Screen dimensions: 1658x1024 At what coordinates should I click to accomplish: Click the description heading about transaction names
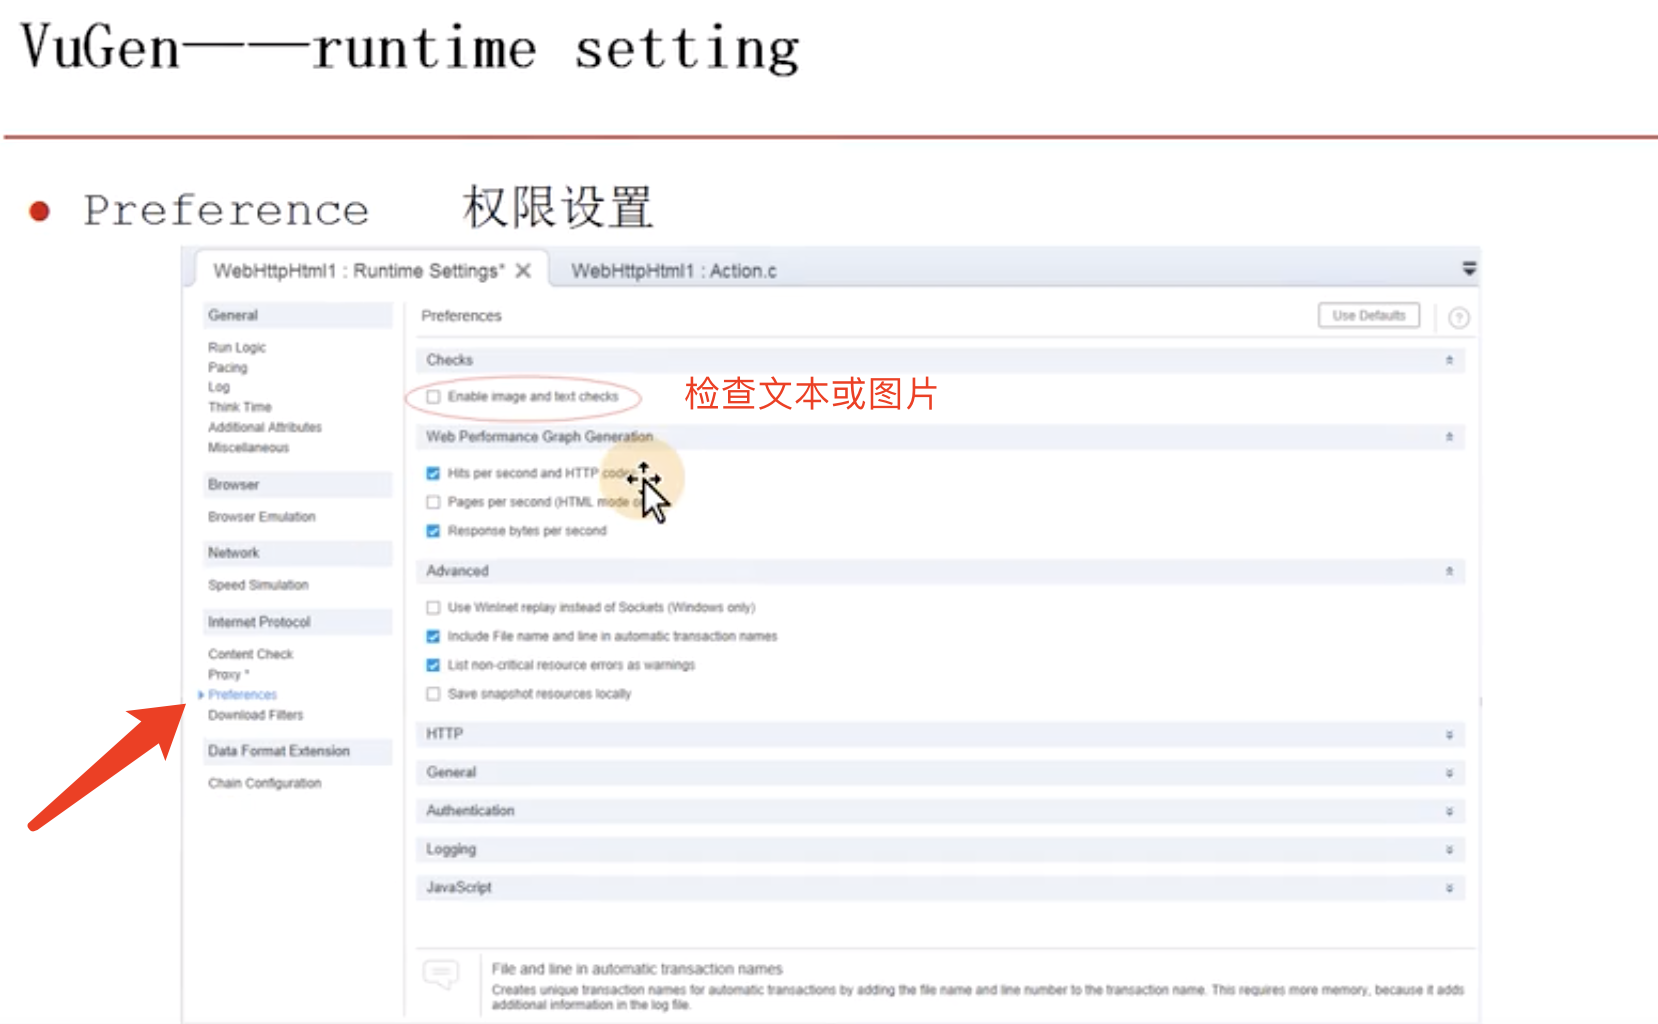pyautogui.click(x=637, y=969)
